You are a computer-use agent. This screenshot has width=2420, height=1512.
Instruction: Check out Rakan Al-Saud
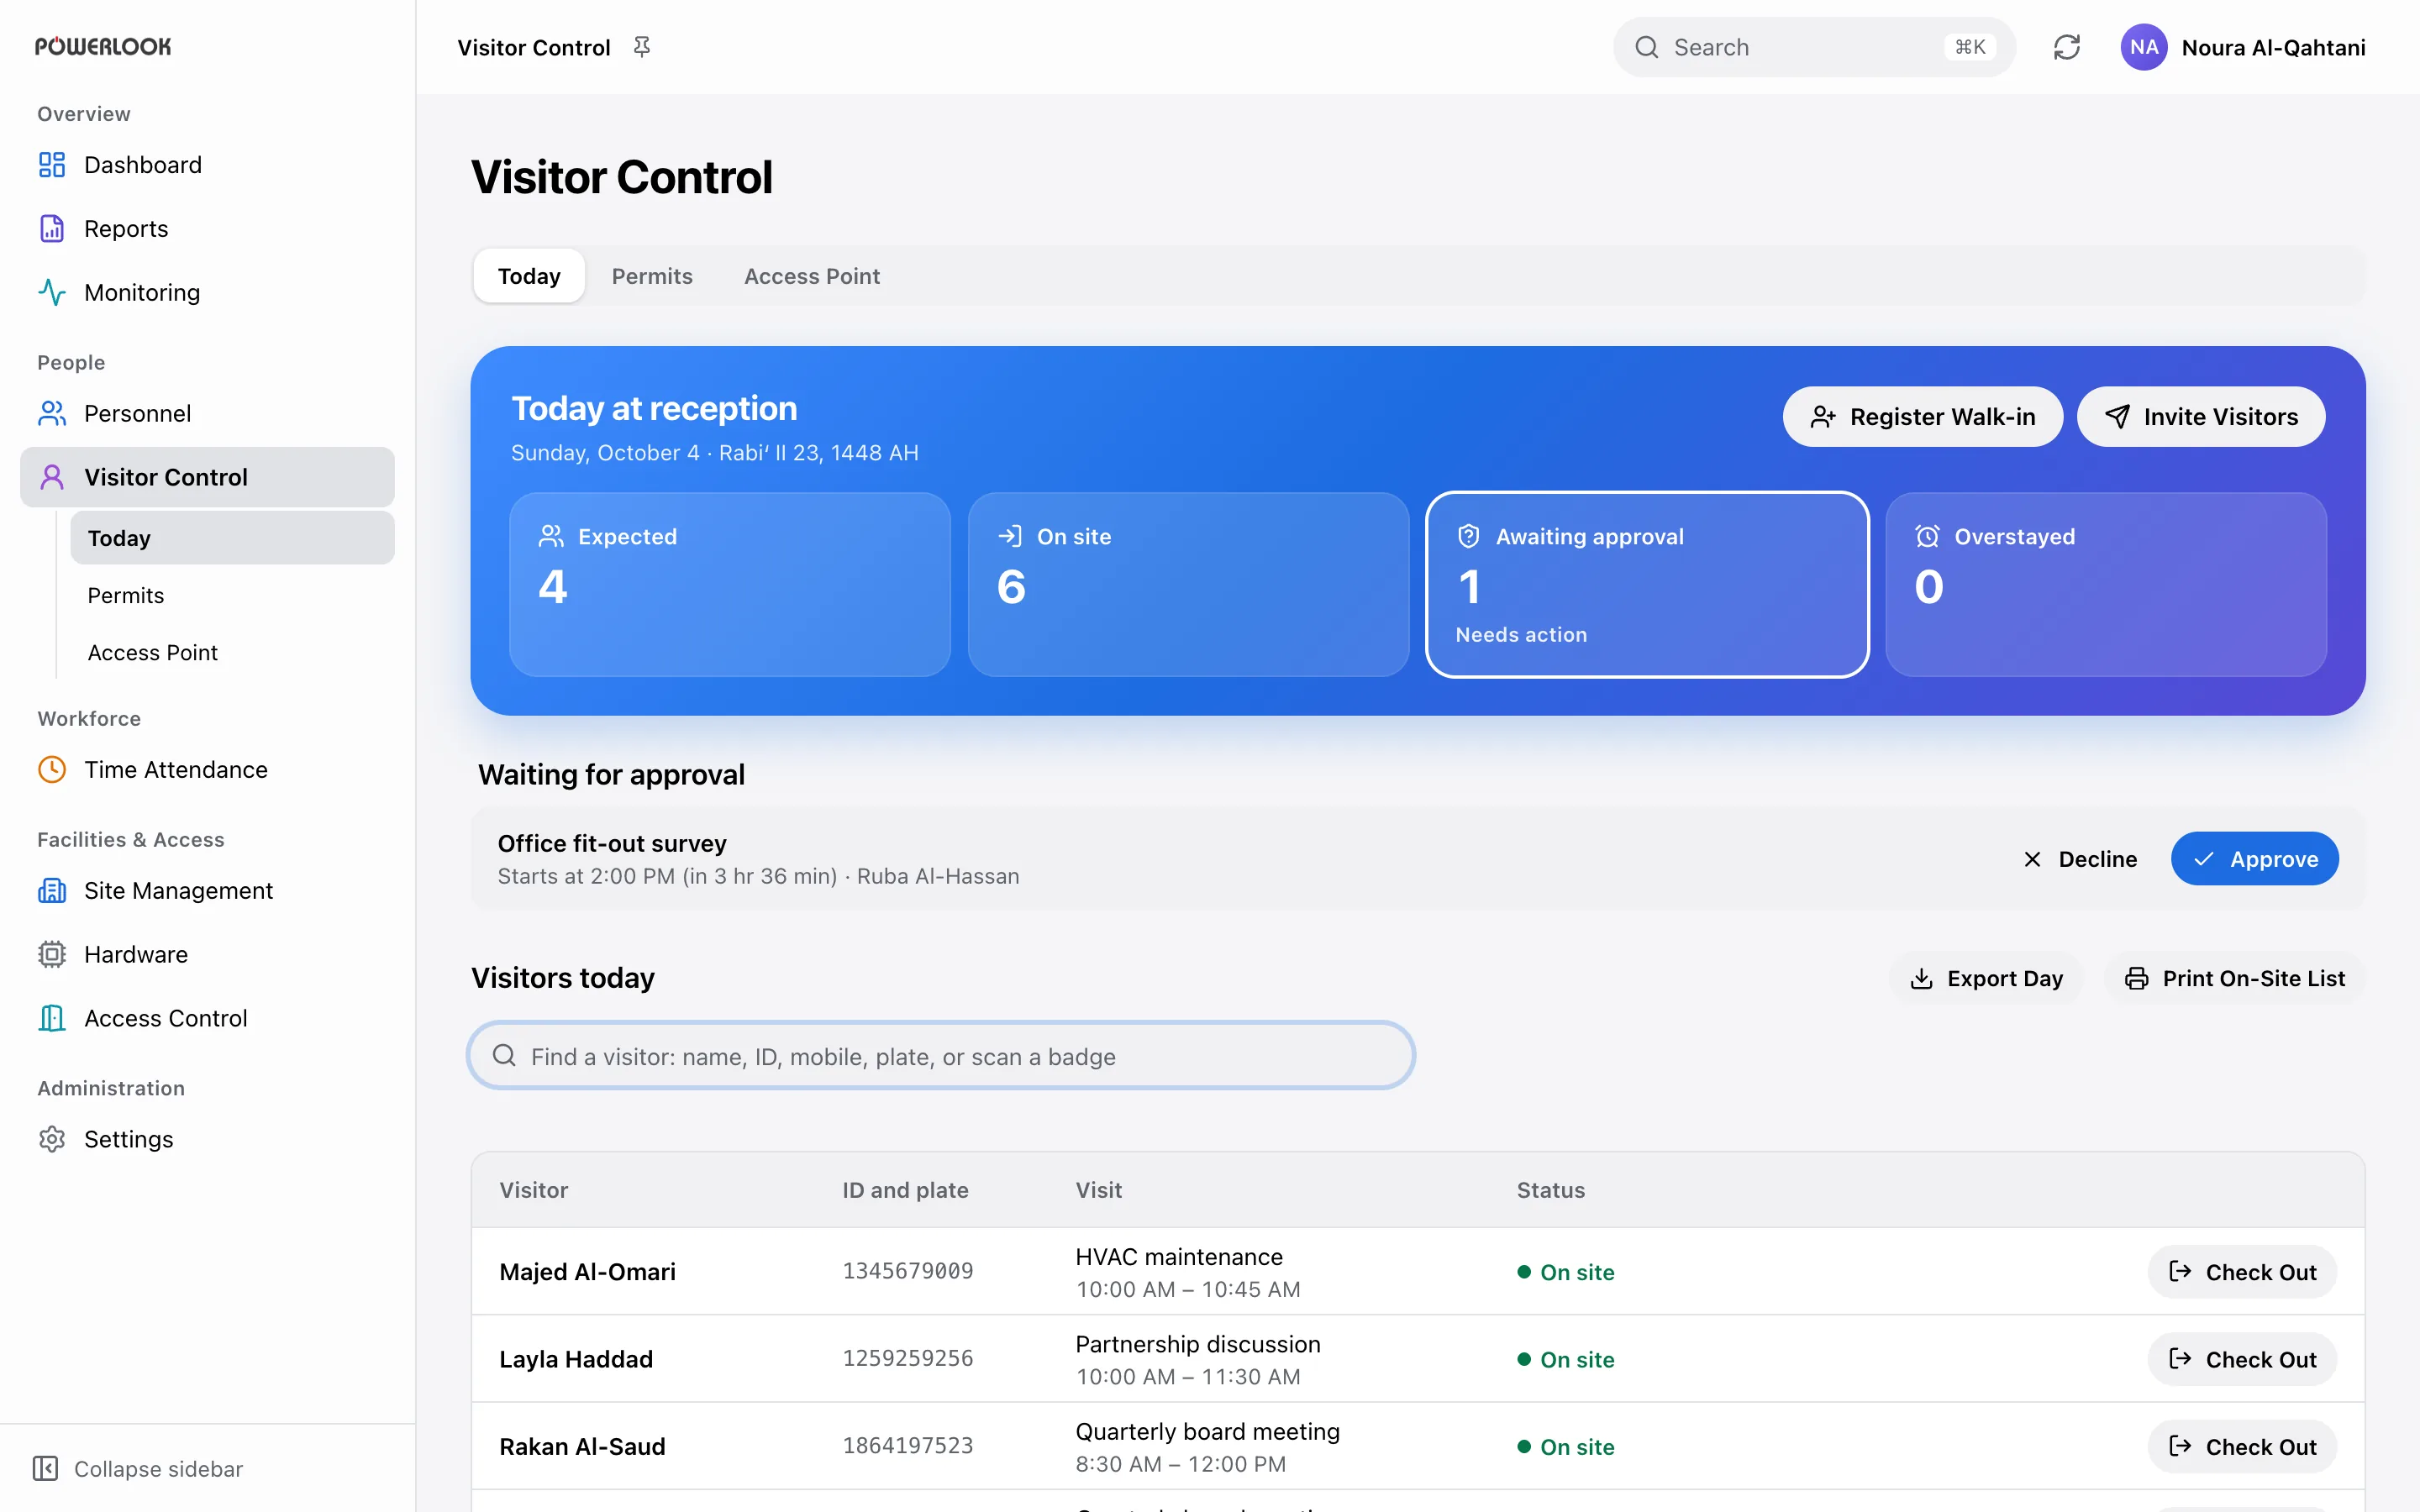[x=2242, y=1447]
